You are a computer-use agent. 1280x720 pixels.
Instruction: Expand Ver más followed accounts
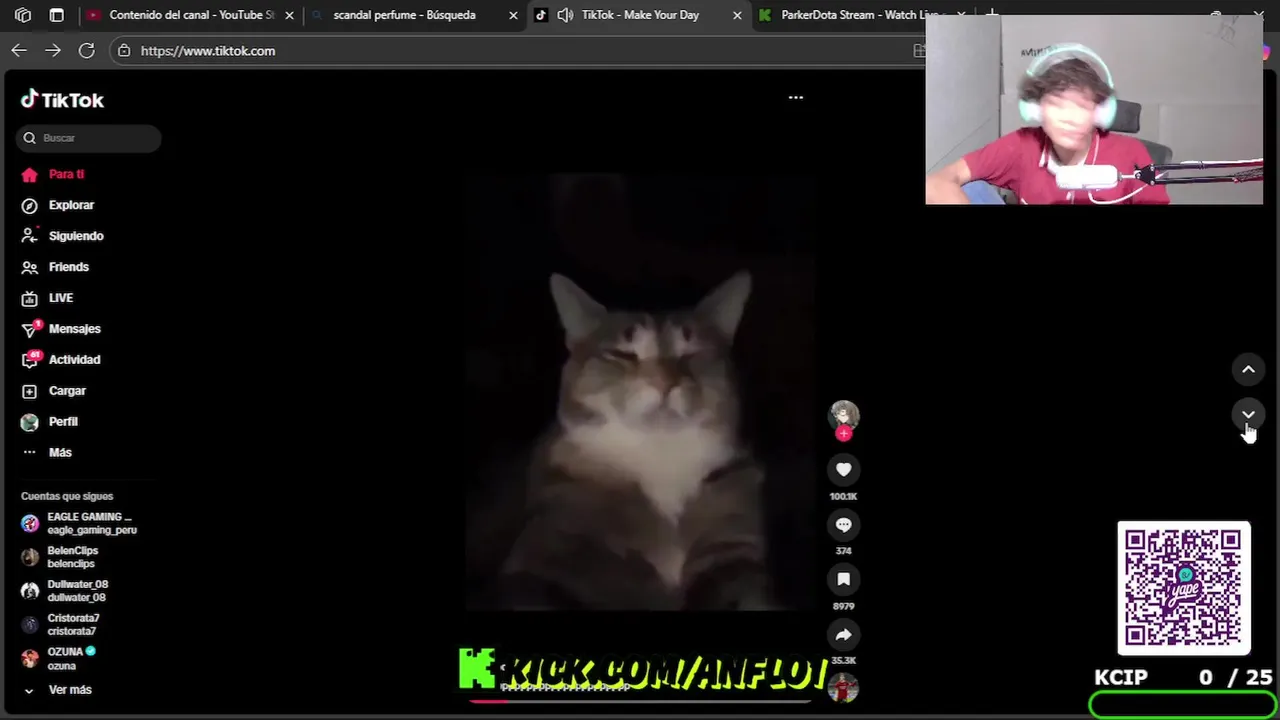[x=58, y=690]
